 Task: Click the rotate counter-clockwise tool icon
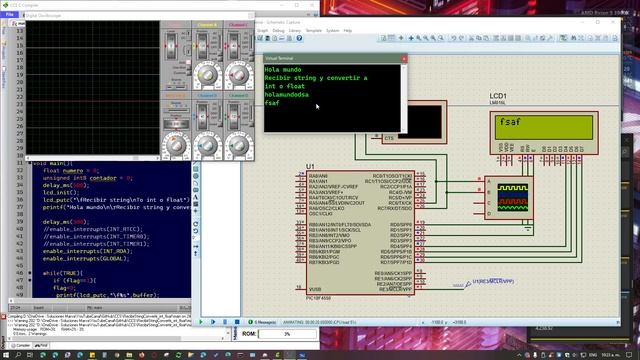196,231
